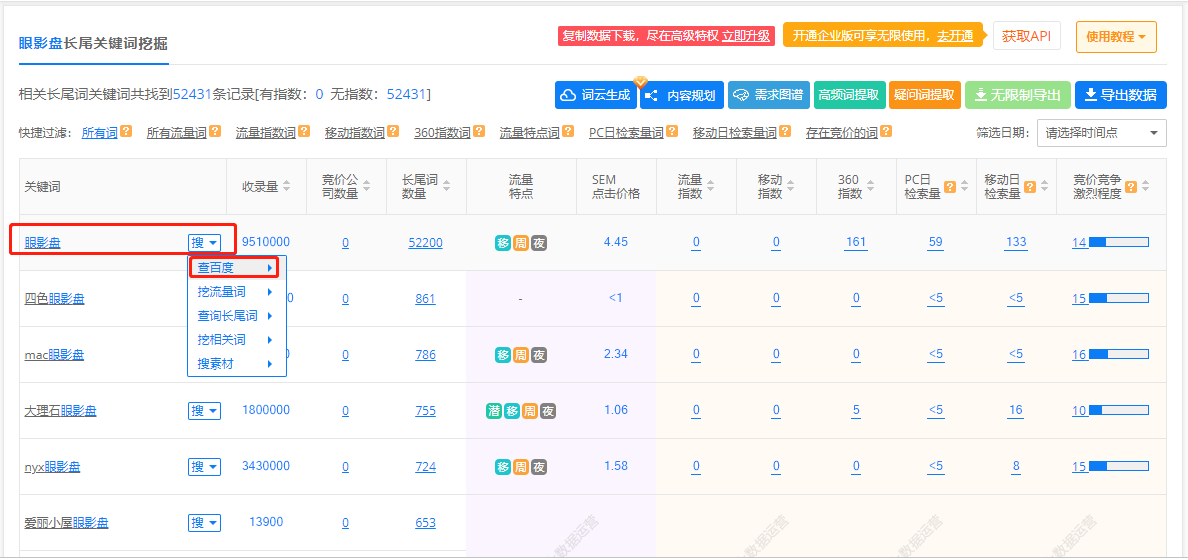Click the 导出数据 button
The width and height of the screenshot is (1188, 560).
pos(1121,95)
